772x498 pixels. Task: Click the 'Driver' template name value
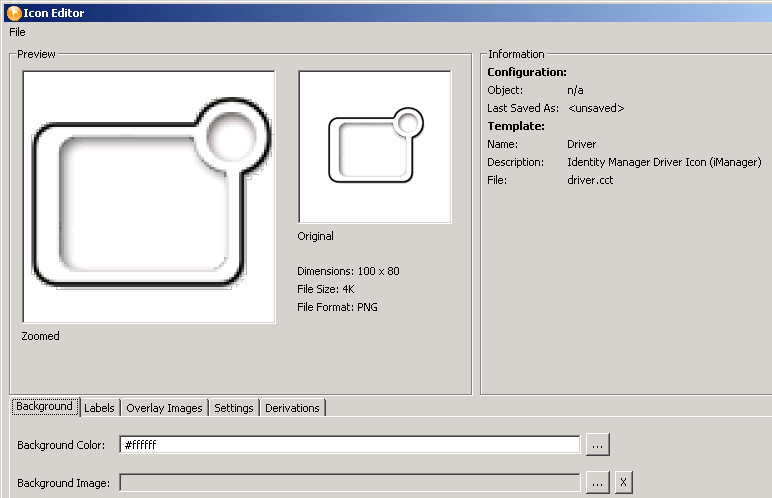coord(581,144)
